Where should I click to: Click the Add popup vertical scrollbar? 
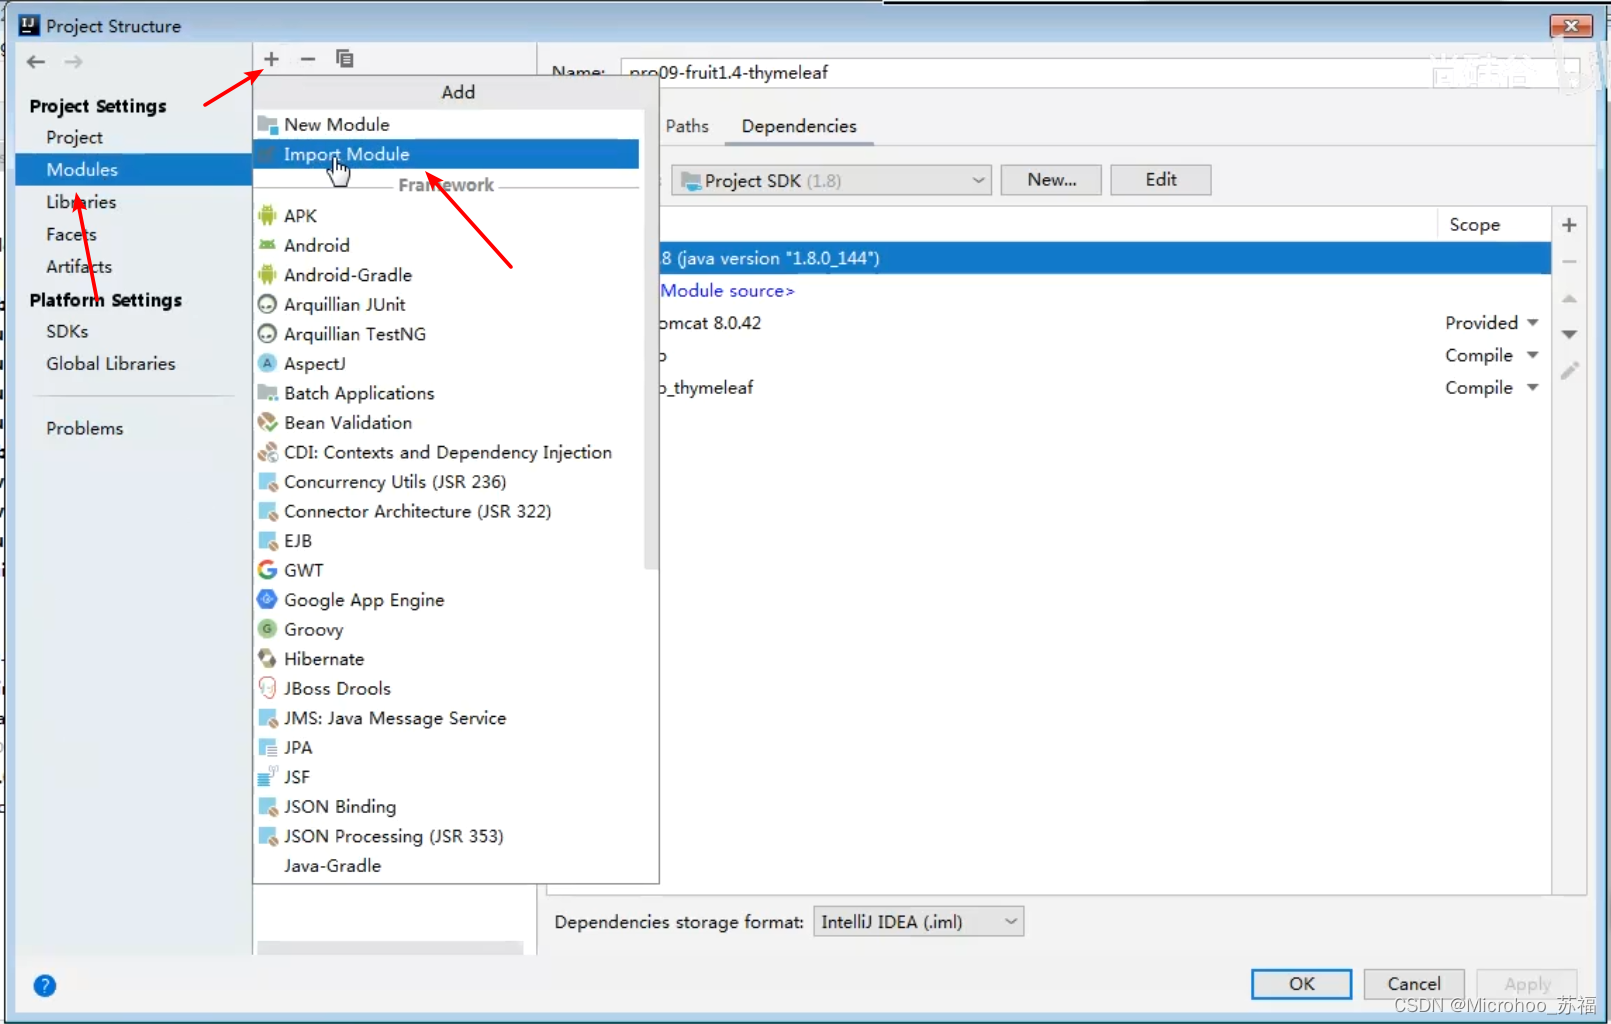coord(651,340)
